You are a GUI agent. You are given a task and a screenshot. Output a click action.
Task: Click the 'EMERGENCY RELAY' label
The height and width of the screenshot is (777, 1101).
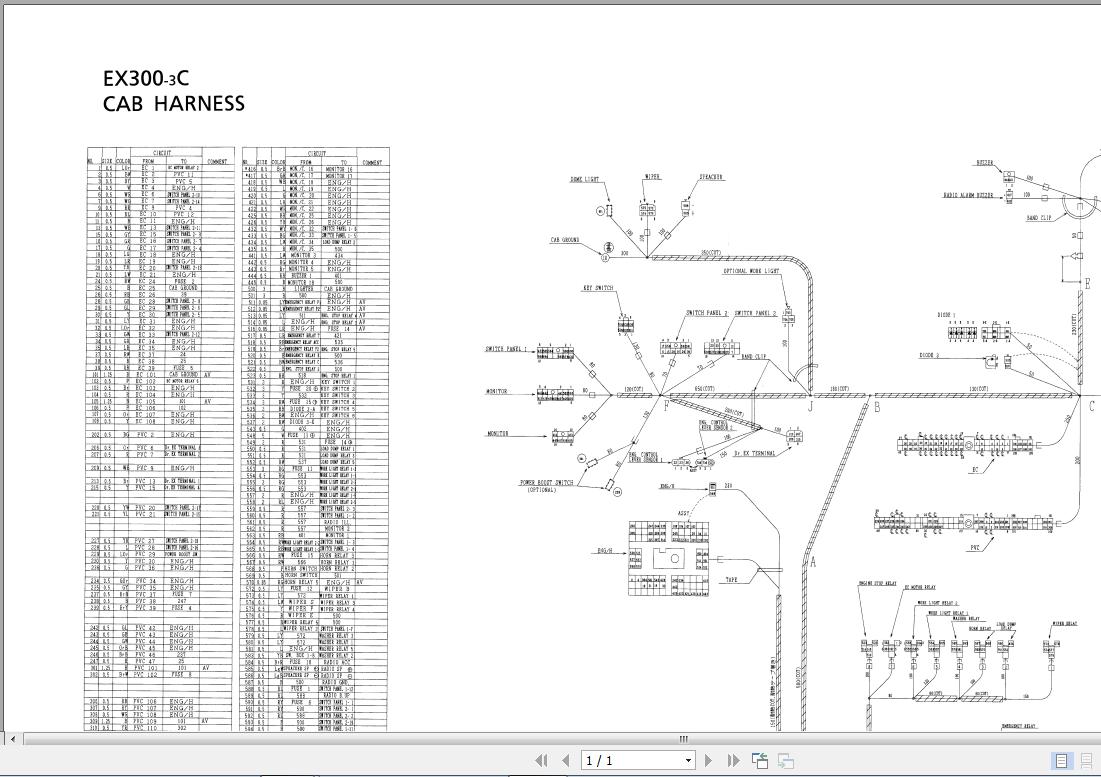(1019, 726)
